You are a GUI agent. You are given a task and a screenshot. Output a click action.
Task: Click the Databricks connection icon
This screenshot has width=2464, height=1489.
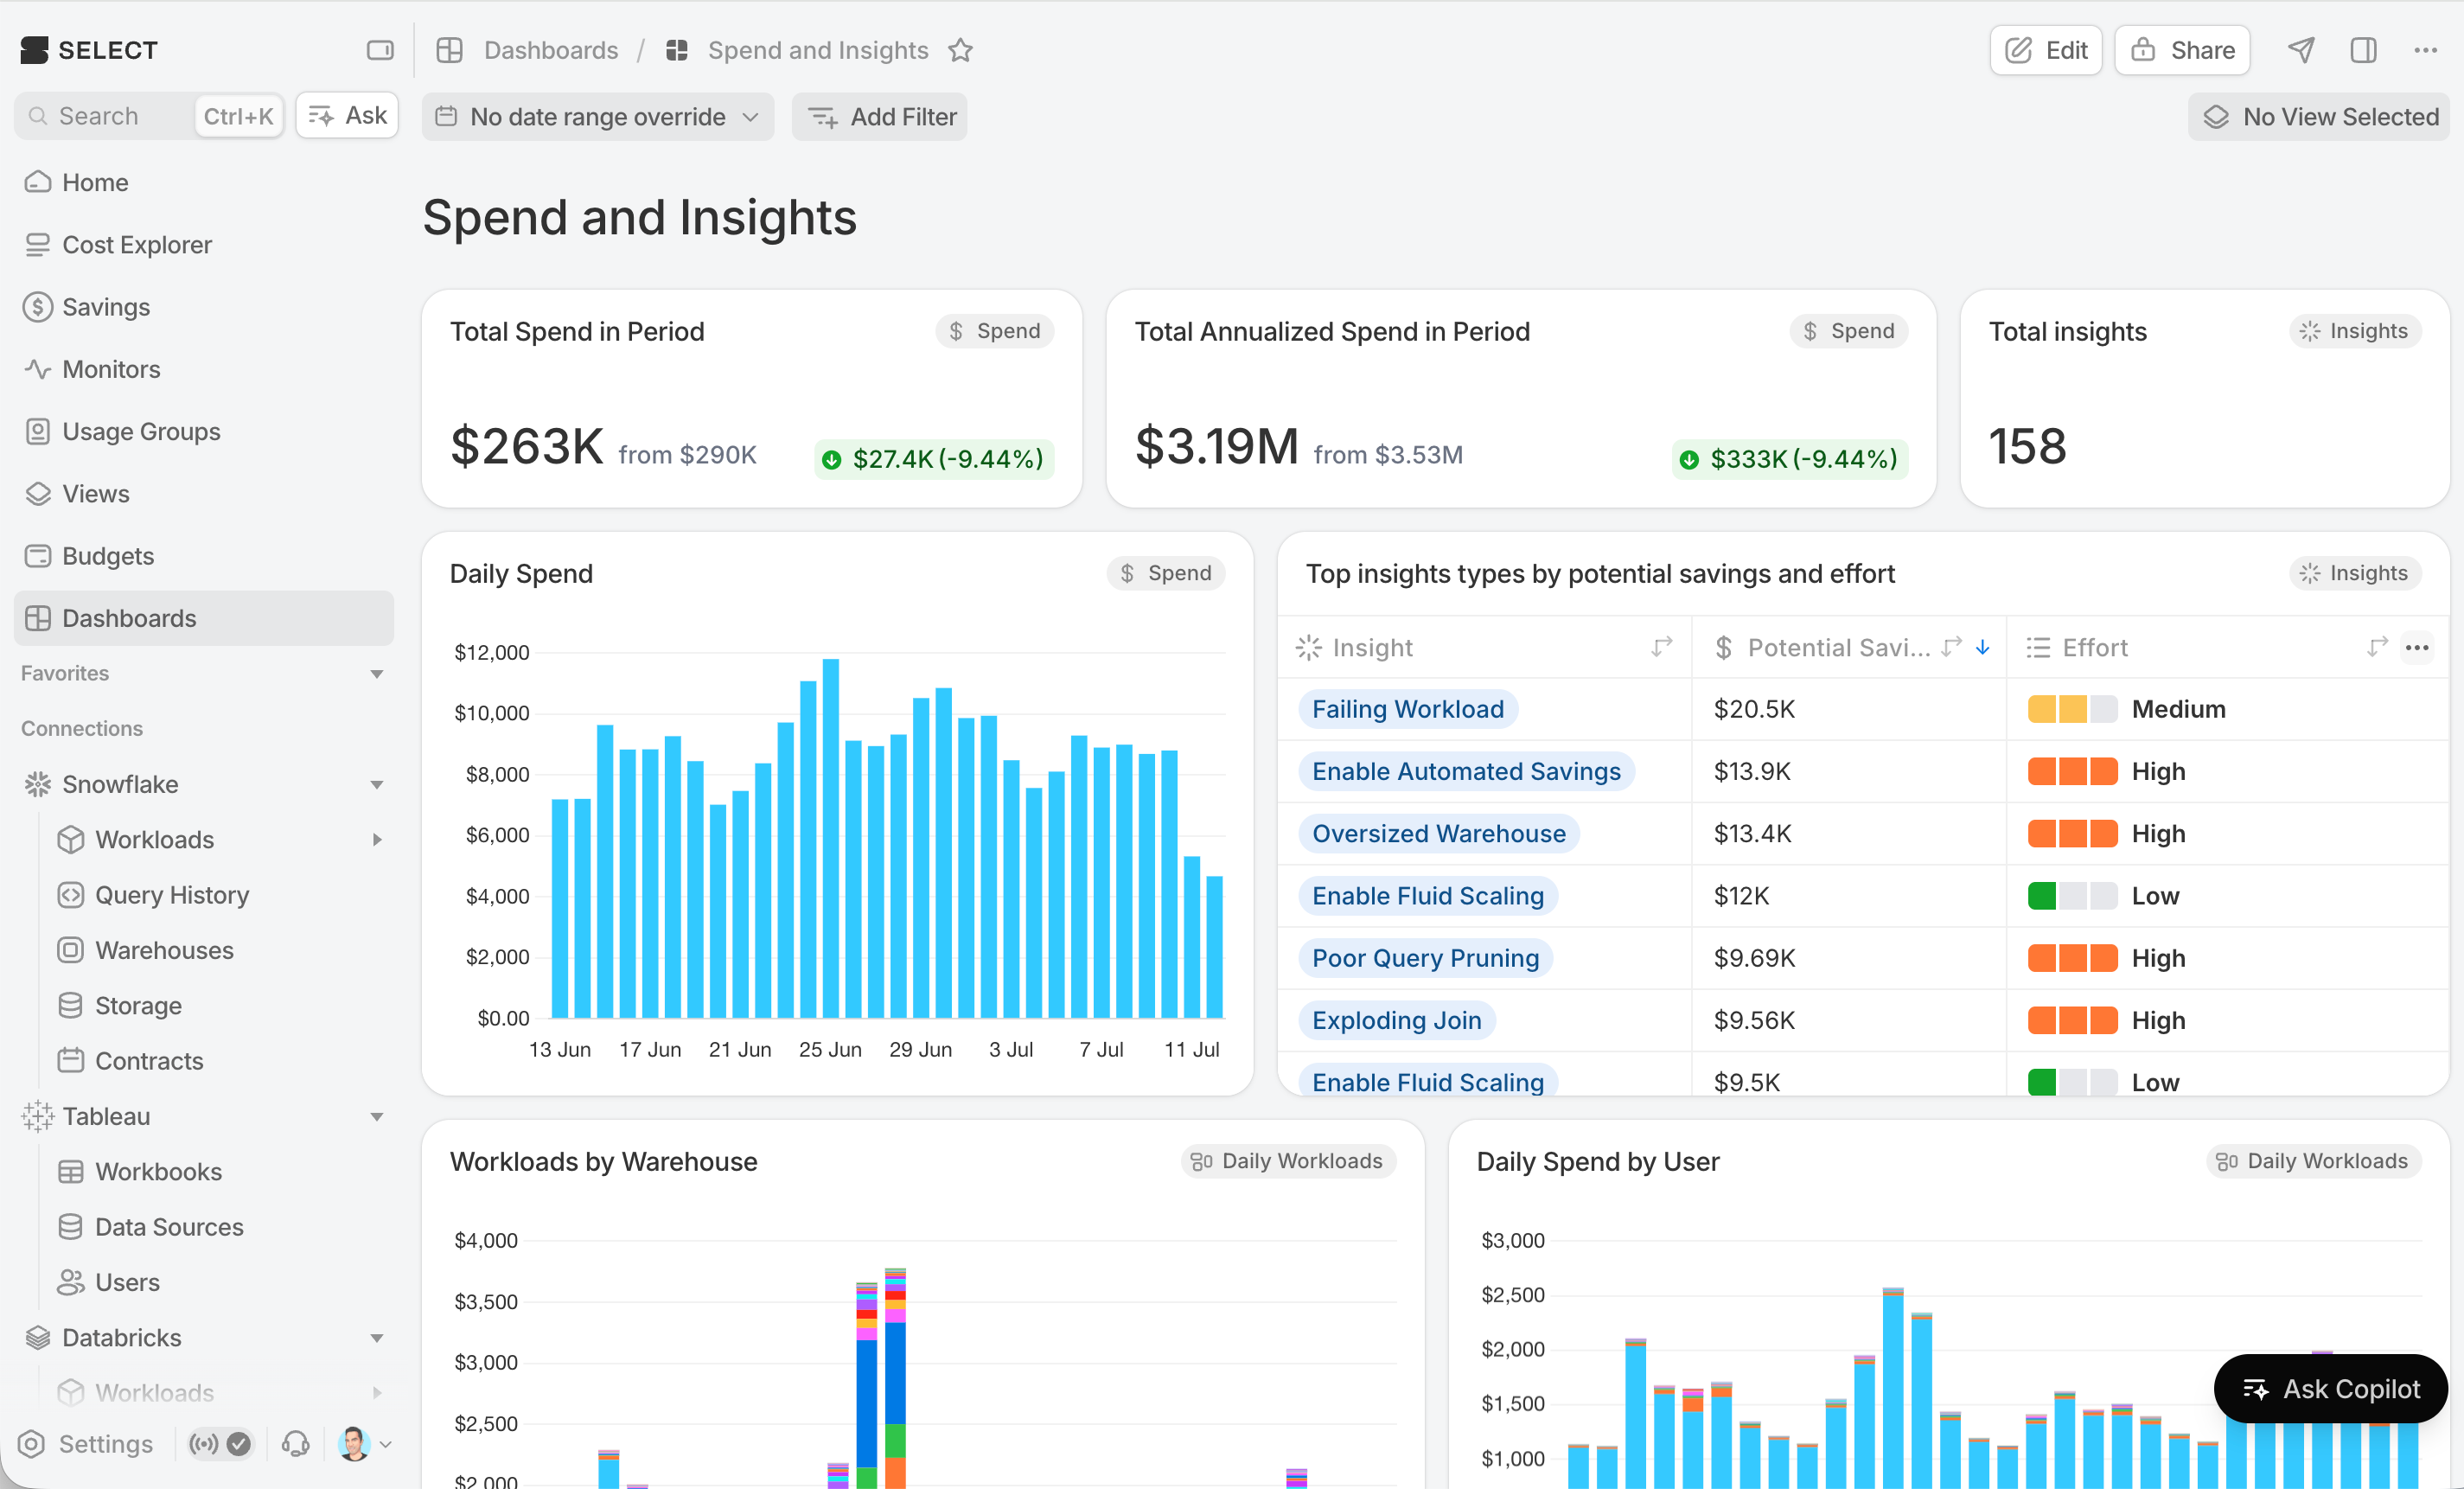pyautogui.click(x=38, y=1338)
